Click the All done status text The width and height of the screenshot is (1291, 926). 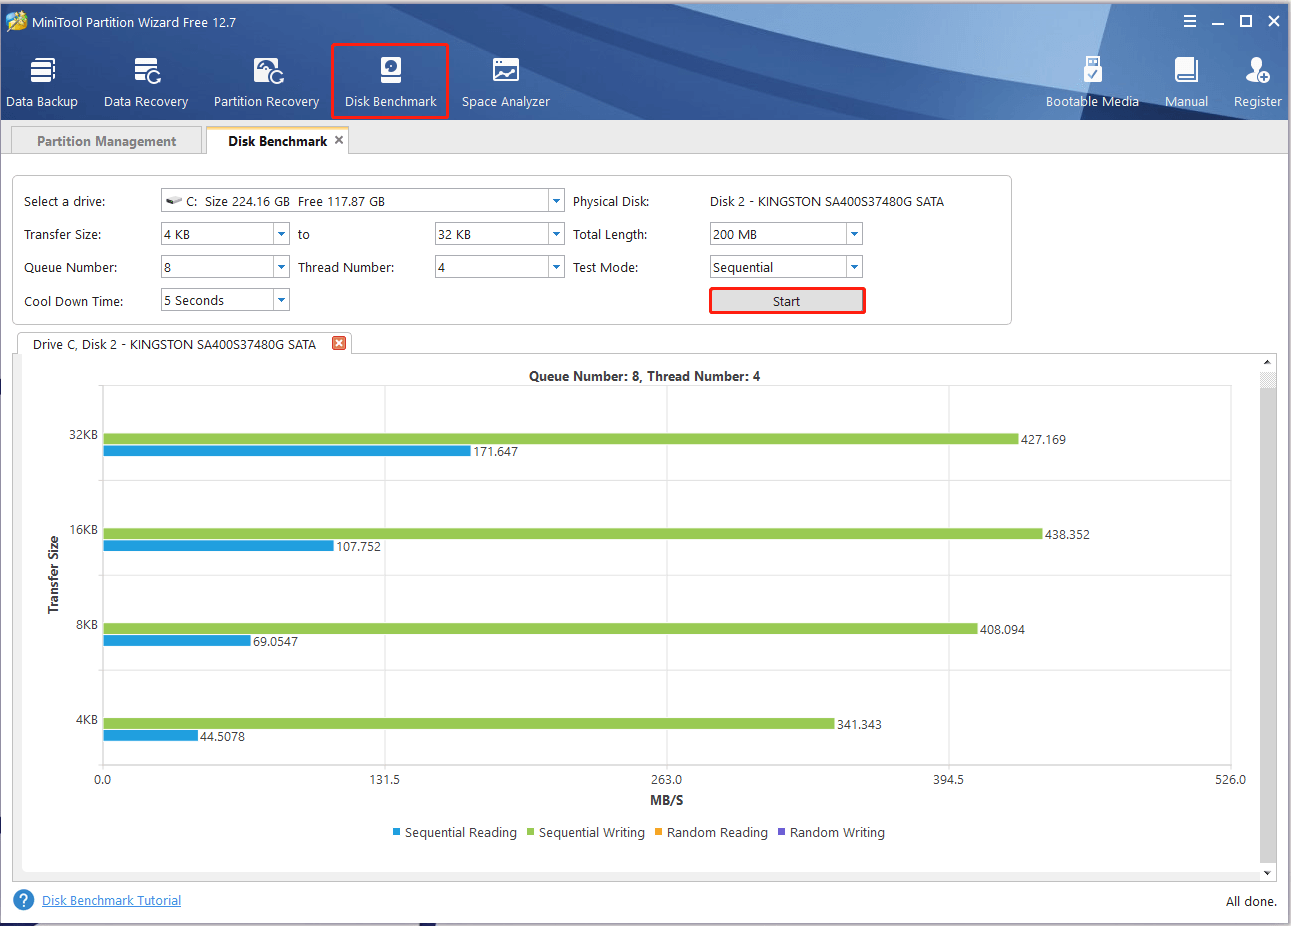click(x=1251, y=901)
